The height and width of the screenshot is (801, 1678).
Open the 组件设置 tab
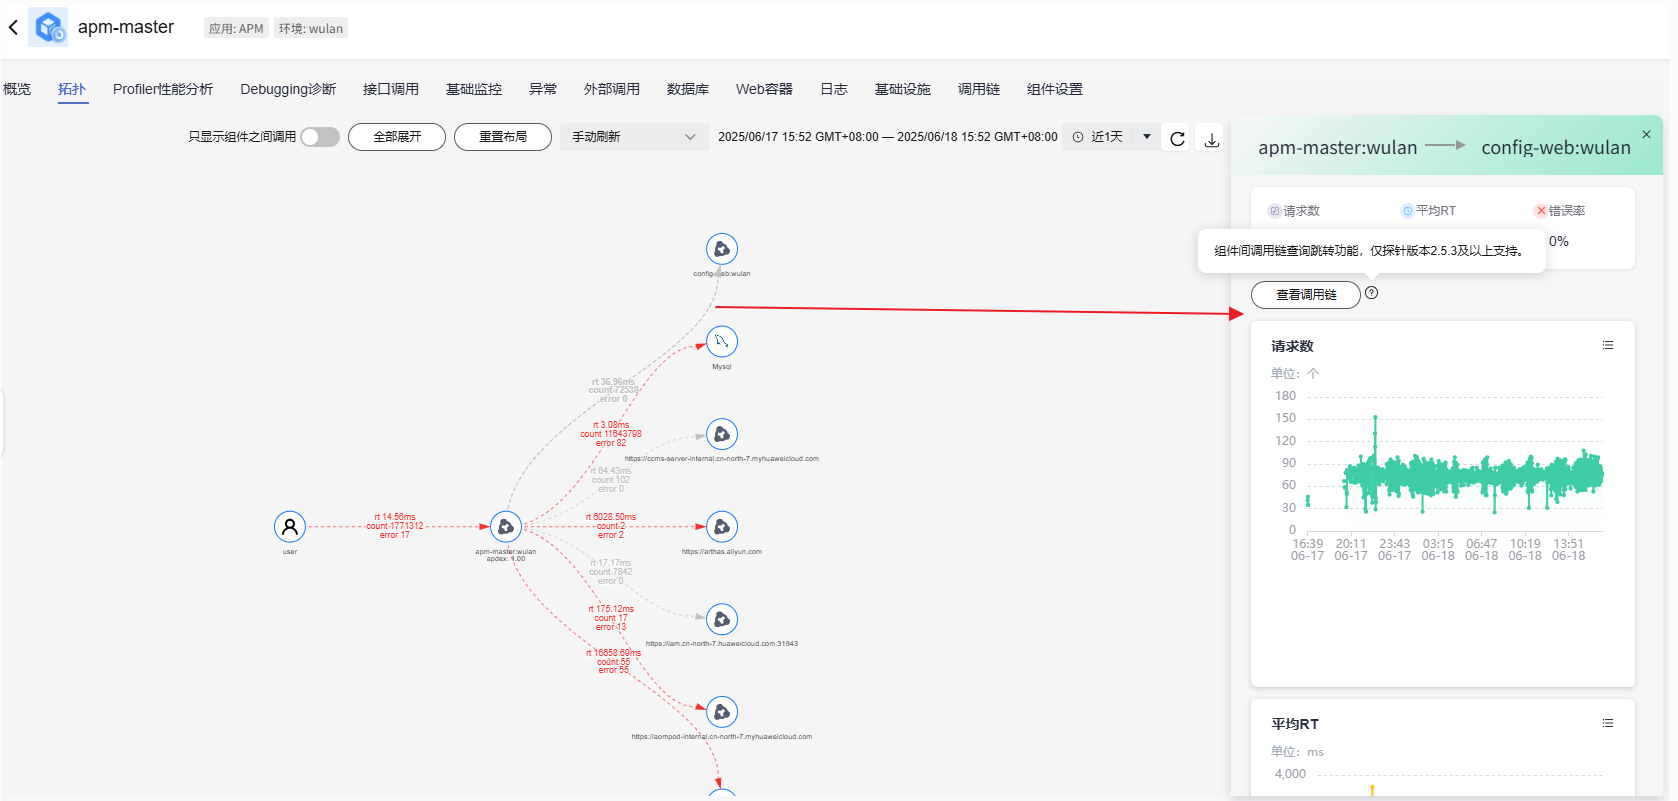[x=1055, y=89]
